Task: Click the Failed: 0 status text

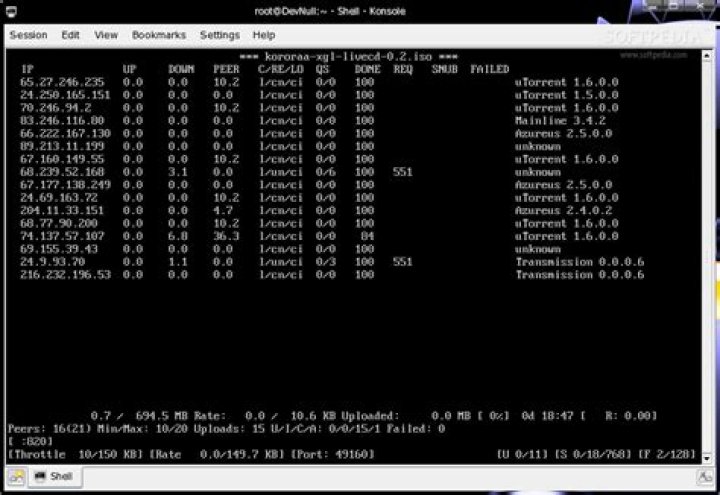Action: [x=416, y=429]
